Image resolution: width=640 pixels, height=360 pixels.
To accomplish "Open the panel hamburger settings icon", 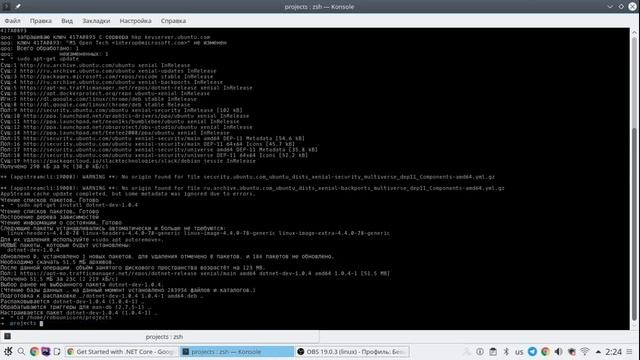I will pos(630,351).
